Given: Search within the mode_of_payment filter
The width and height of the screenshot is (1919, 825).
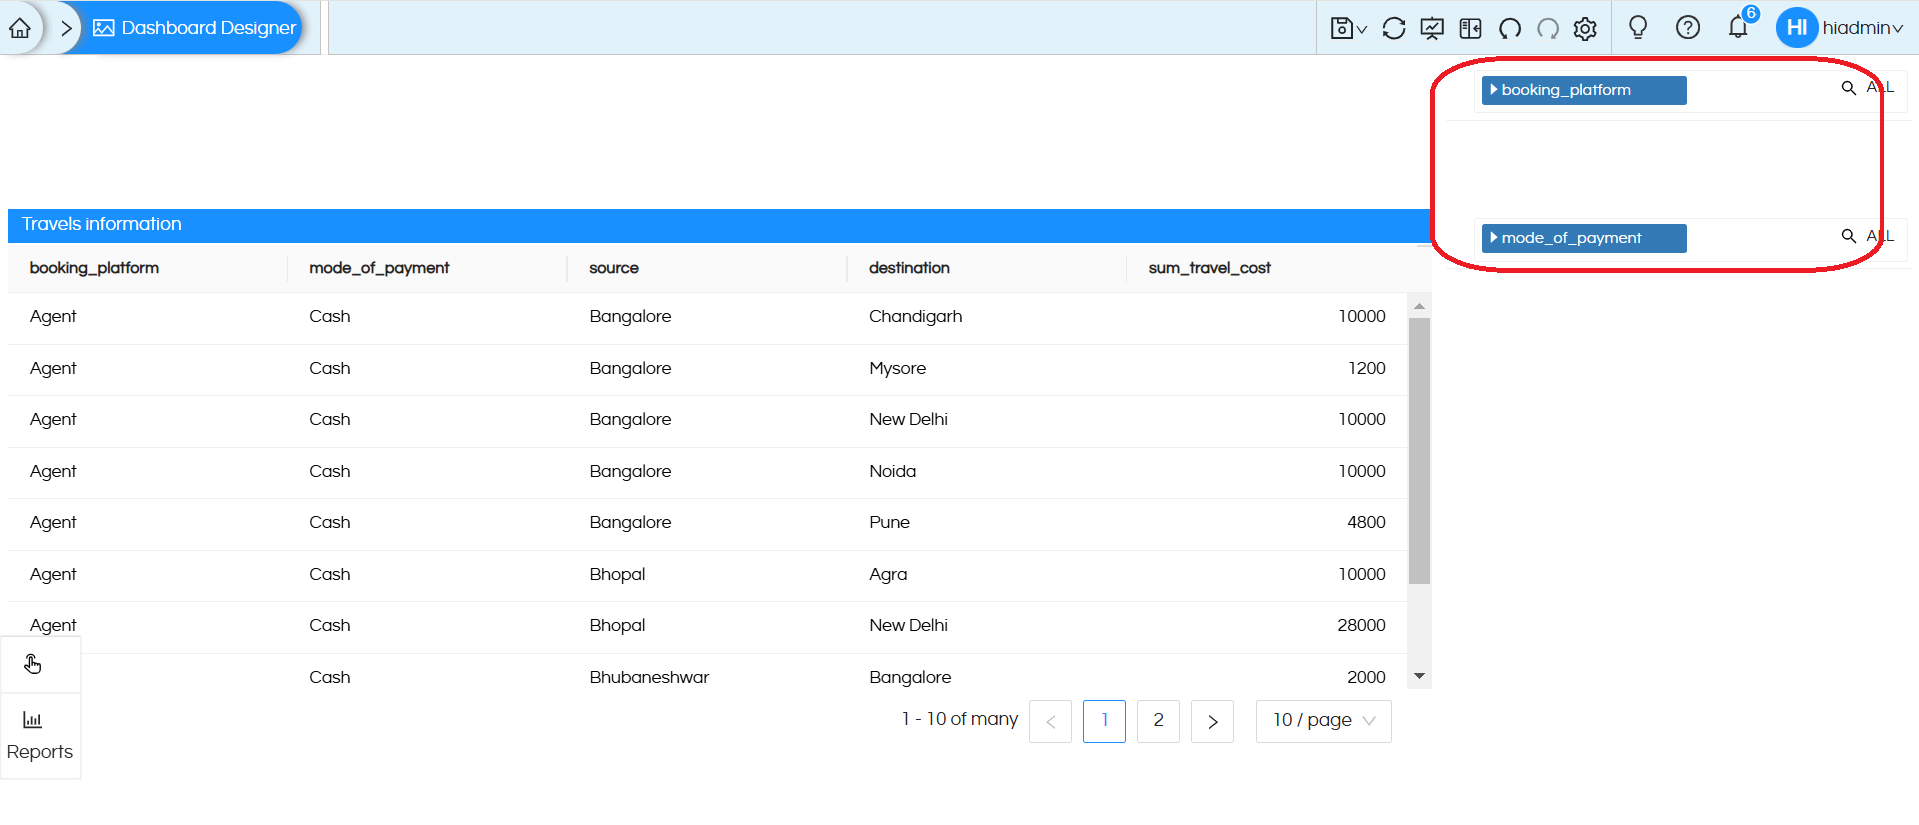Looking at the screenshot, I should pos(1849,236).
